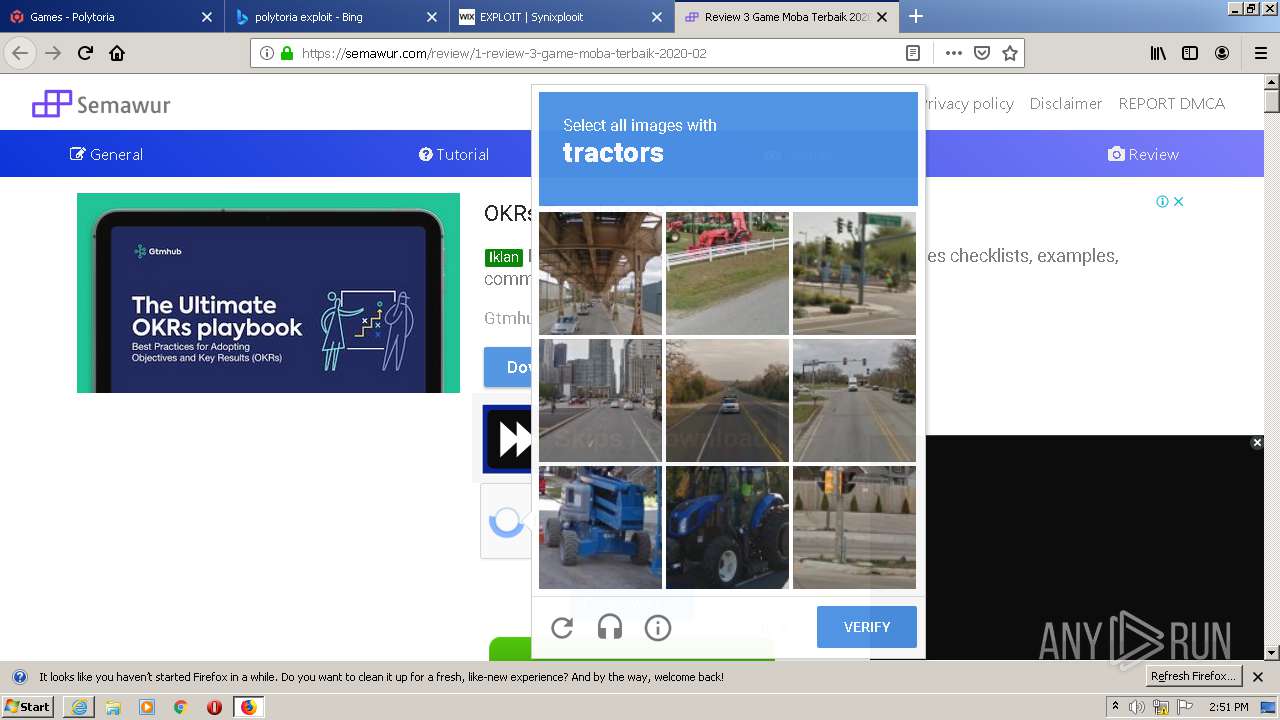Close the Games - Polytoria tab
This screenshot has height=720, width=1280.
206,17
